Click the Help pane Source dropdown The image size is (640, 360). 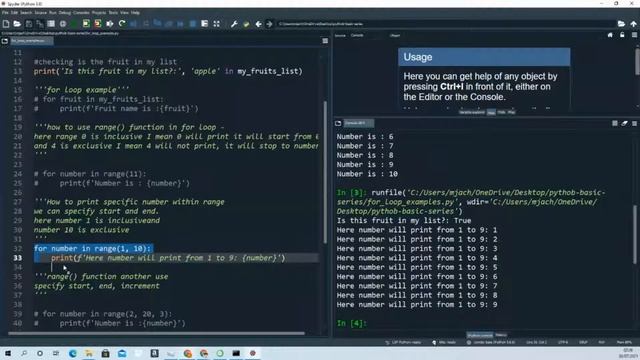(x=357, y=35)
